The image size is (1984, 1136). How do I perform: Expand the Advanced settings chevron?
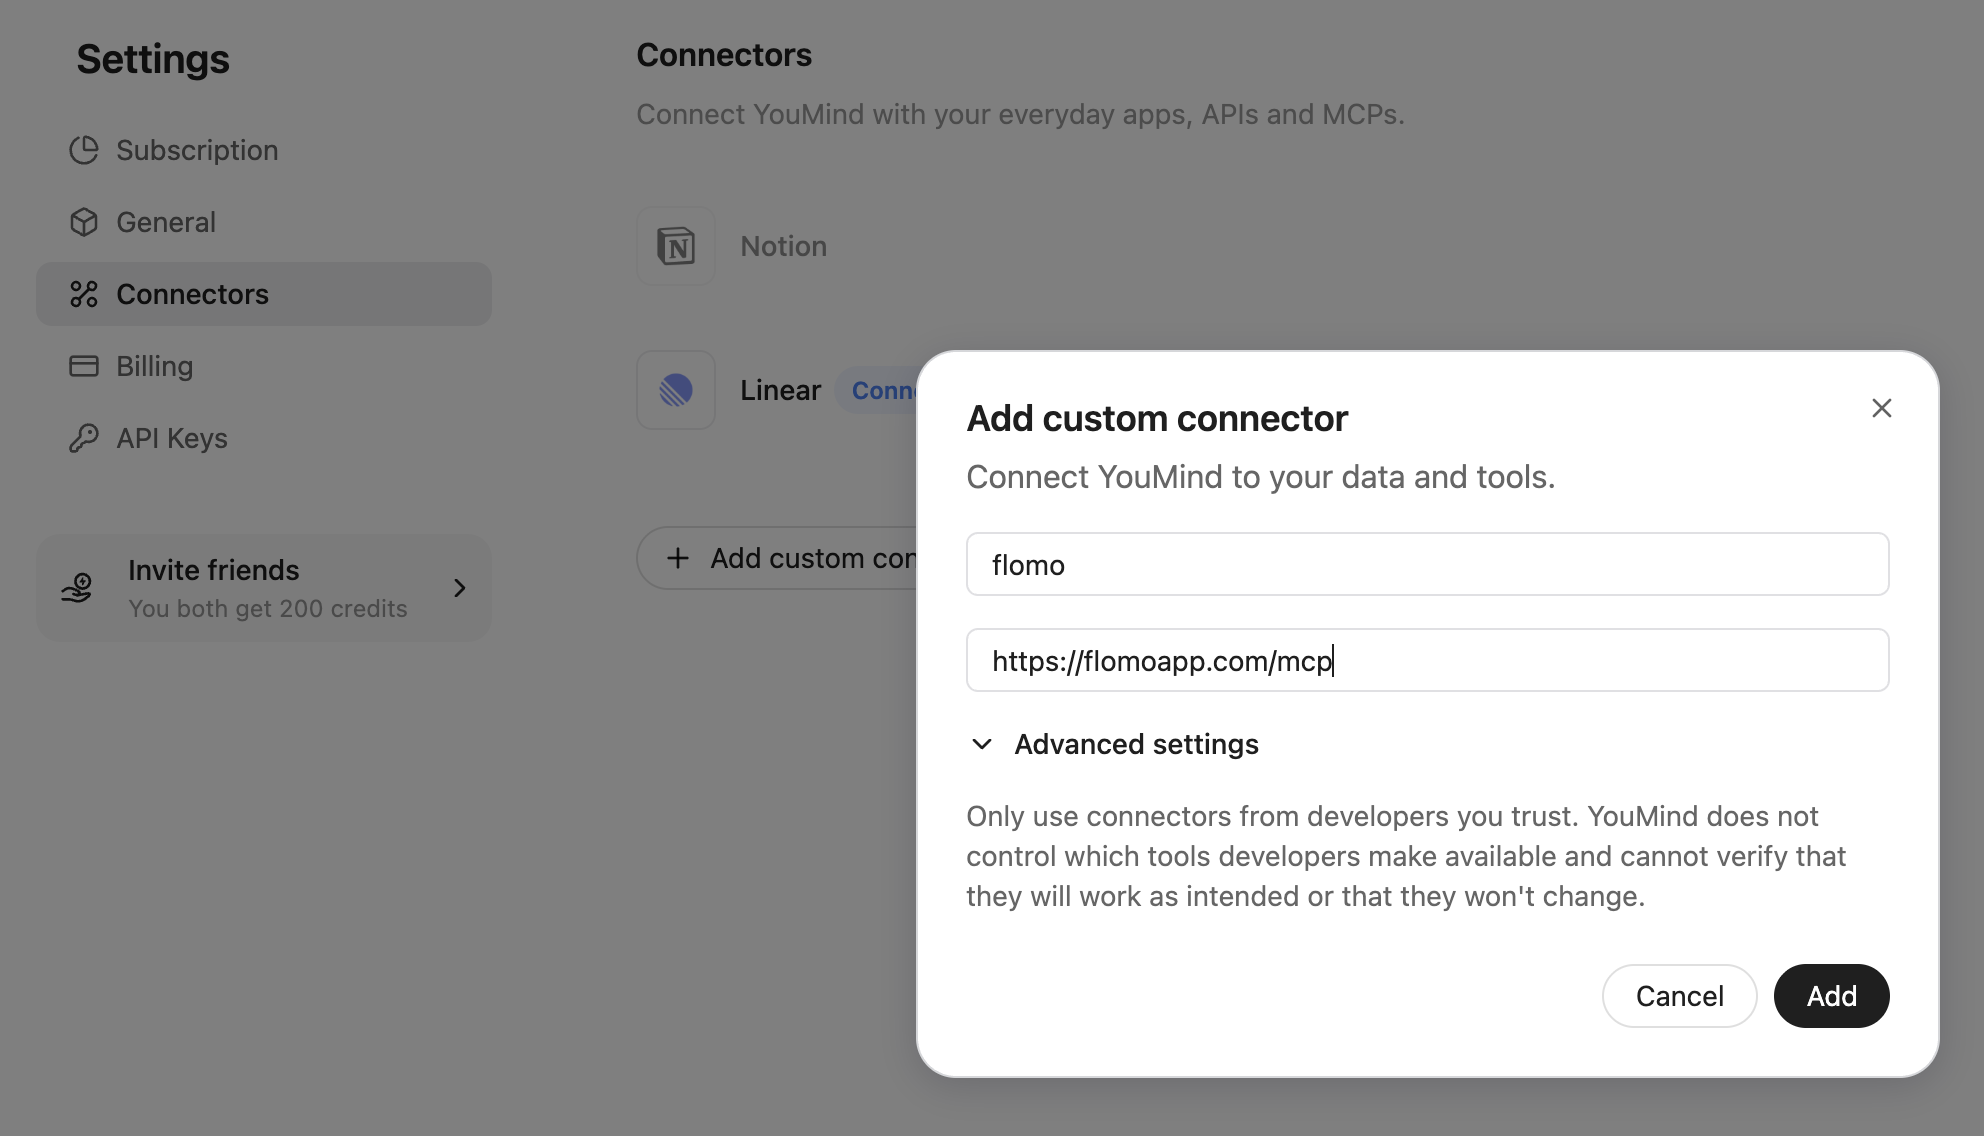pyautogui.click(x=982, y=744)
